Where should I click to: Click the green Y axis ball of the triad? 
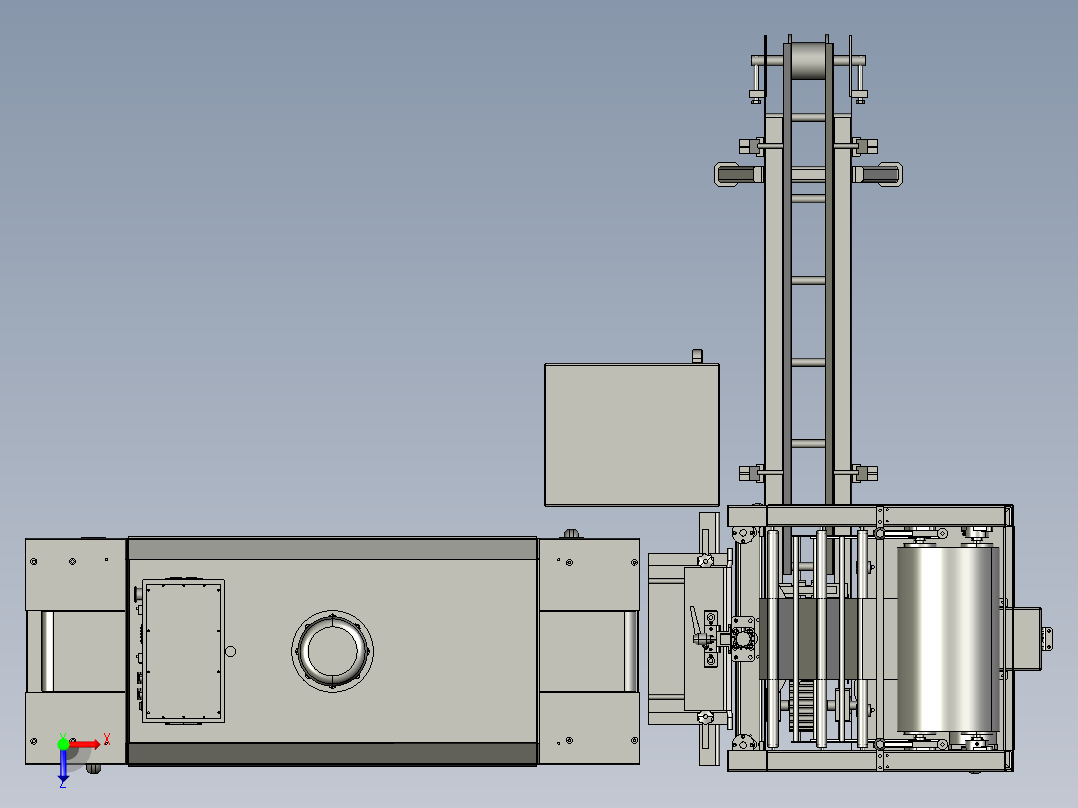(x=63, y=743)
